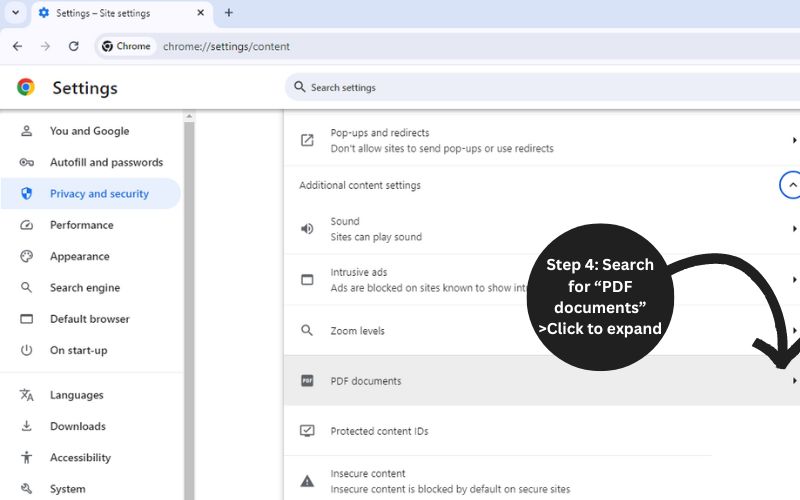
Task: Open On start-up section
Action: tap(90, 351)
